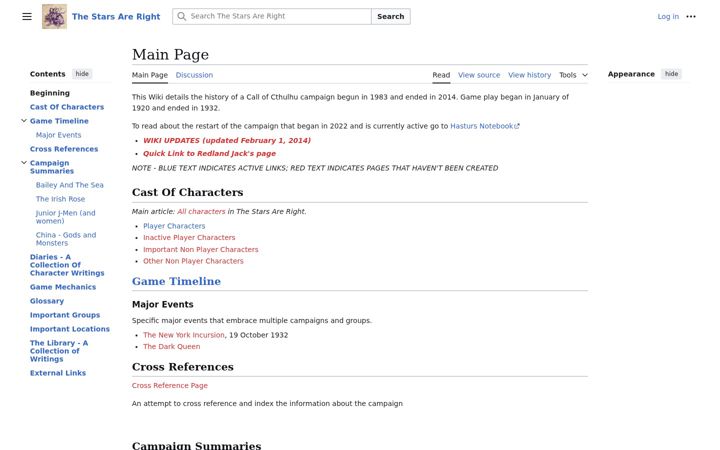Viewport: 720px width, 450px height.
Task: Jump to Major Events in contents
Action: pyautogui.click(x=58, y=135)
